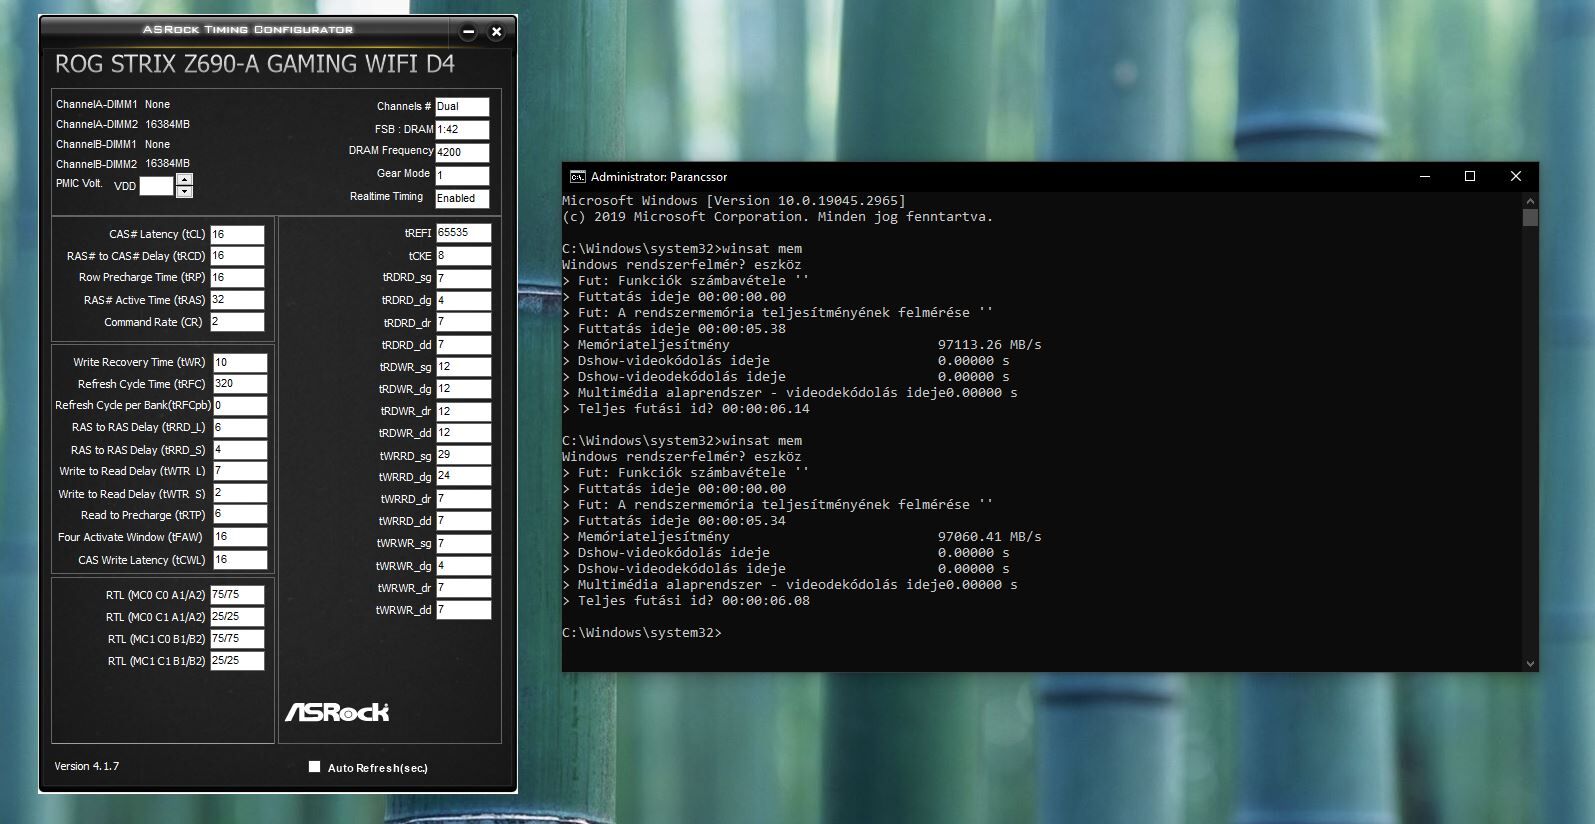Click the tREFI field showing 65535
This screenshot has height=824, width=1595.
coord(463,233)
